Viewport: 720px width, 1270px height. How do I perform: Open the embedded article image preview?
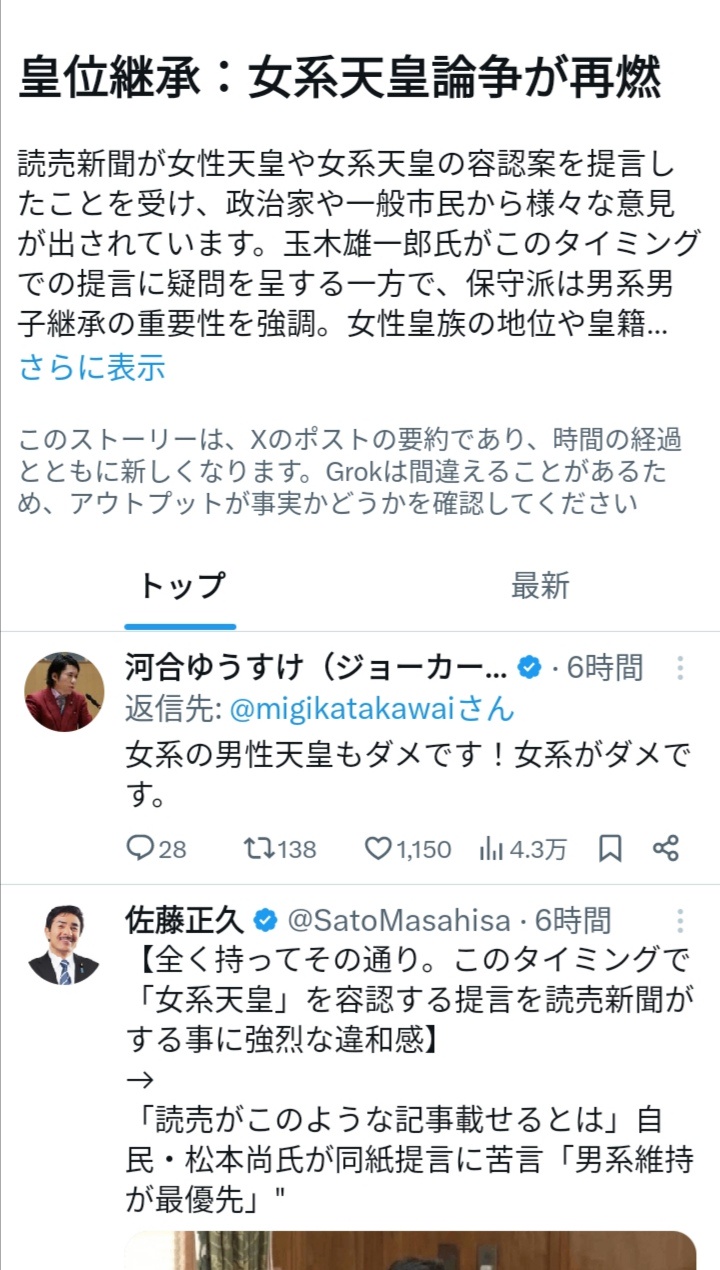(x=410, y=1250)
